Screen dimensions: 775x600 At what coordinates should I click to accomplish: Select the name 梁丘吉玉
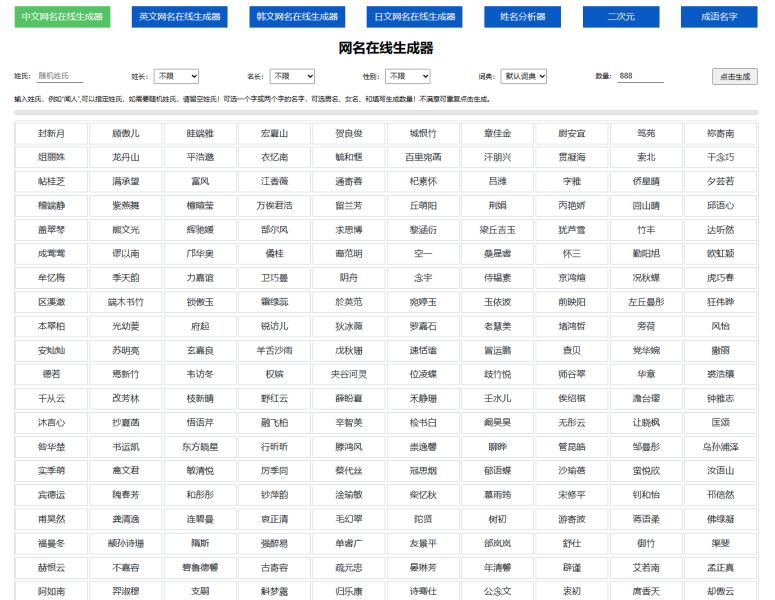click(x=497, y=230)
